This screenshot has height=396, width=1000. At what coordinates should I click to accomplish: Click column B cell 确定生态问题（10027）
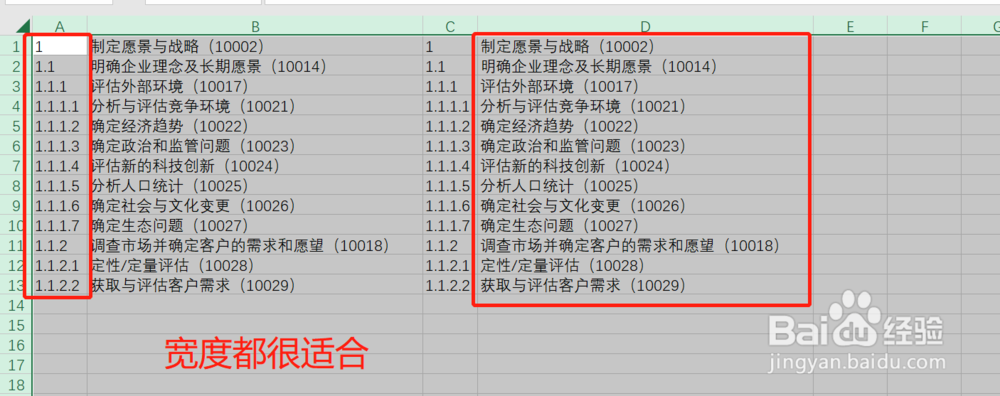[x=255, y=225]
